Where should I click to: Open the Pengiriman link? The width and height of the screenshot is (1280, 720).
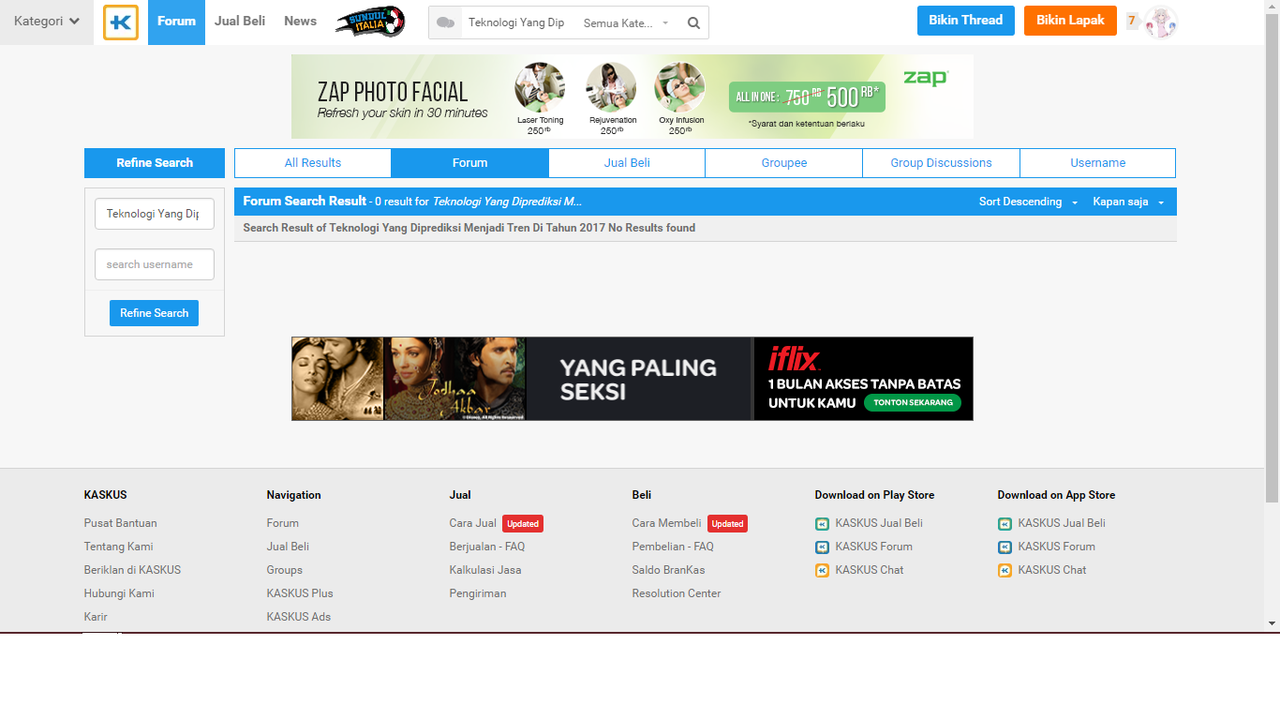(478, 593)
